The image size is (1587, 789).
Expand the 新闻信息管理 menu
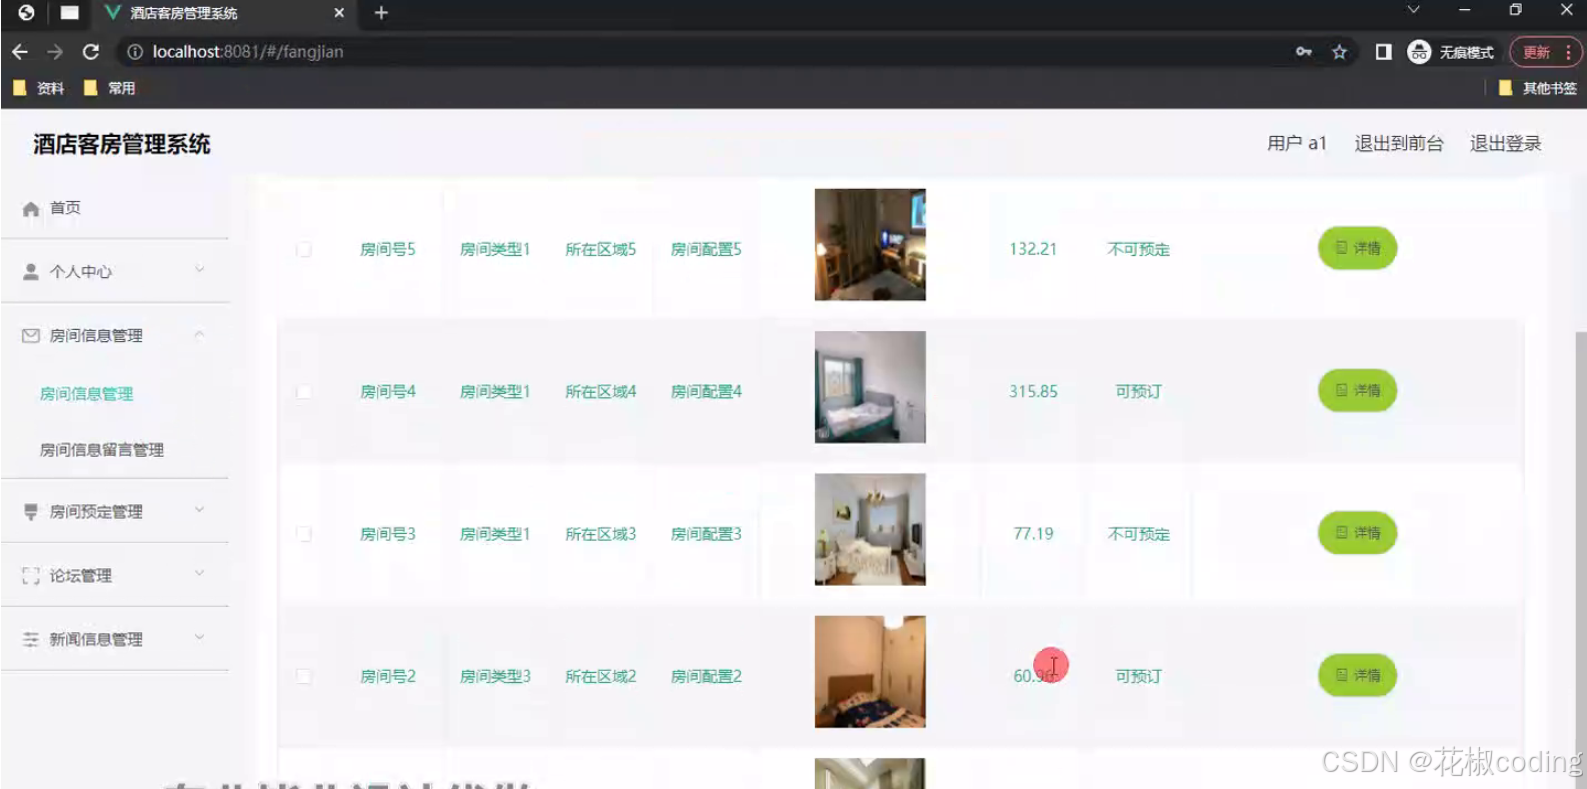115,639
